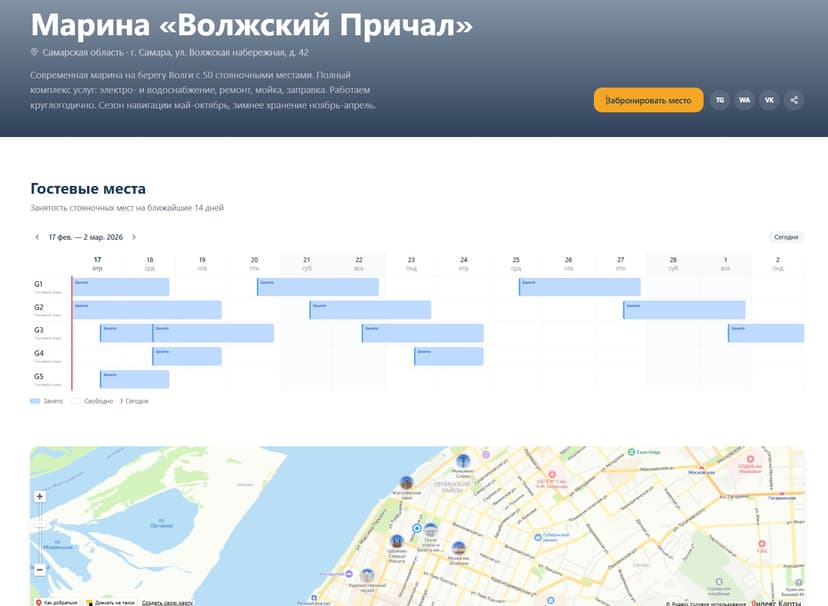Viewport: 828px width, 606px height.
Task: Click the blue Занято color swatch
Action: (x=34, y=400)
